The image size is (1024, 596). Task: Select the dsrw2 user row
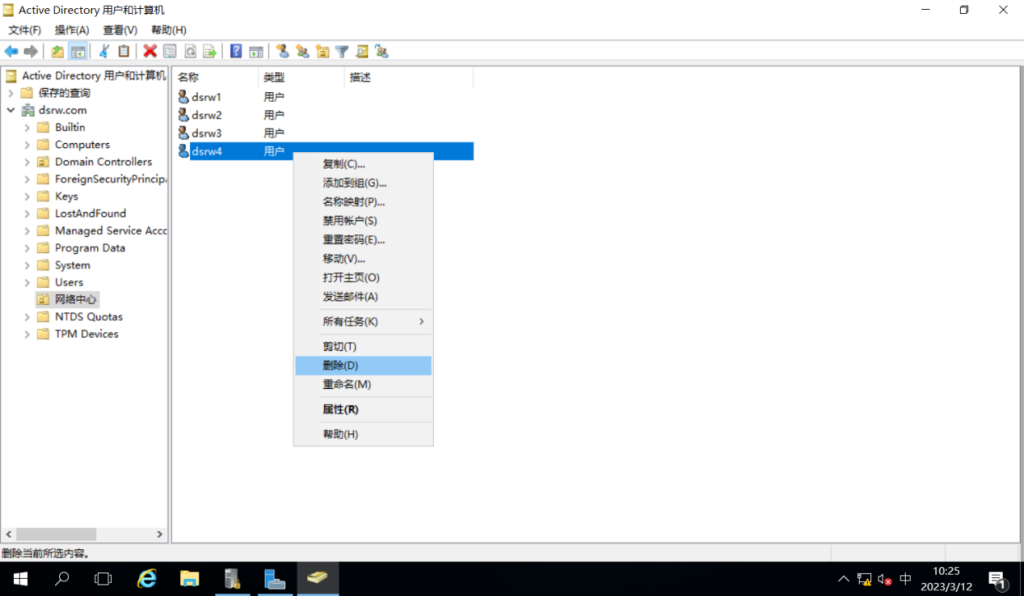click(x=325, y=115)
